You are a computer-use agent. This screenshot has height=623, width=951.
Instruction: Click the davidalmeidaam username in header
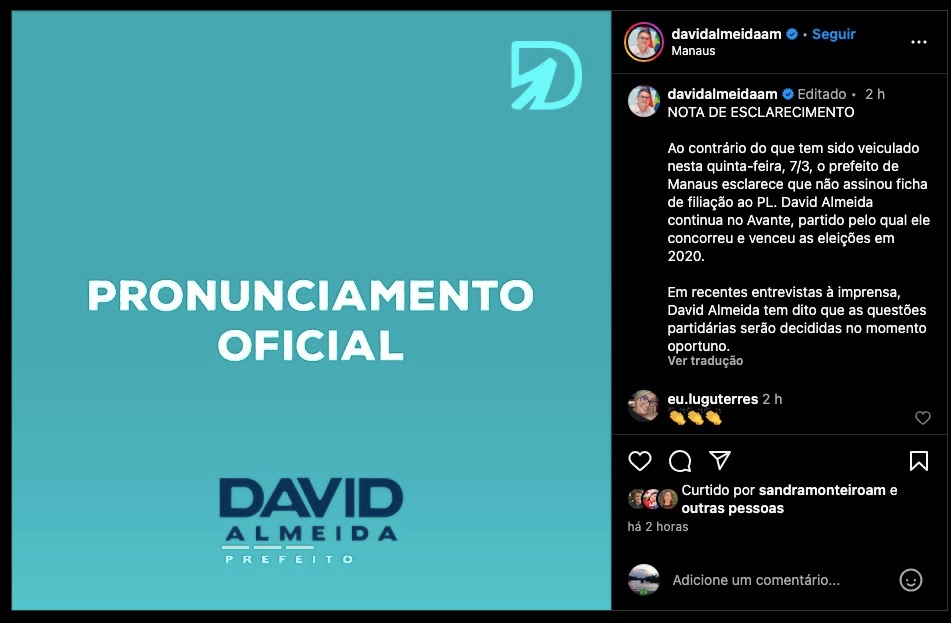726,34
